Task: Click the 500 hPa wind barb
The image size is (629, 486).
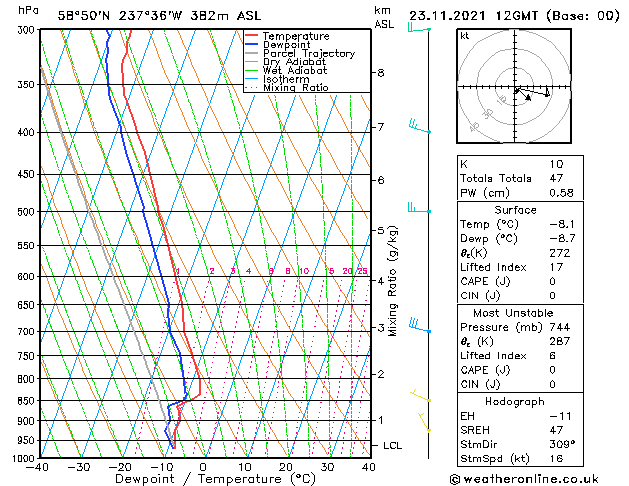Action: [x=419, y=208]
